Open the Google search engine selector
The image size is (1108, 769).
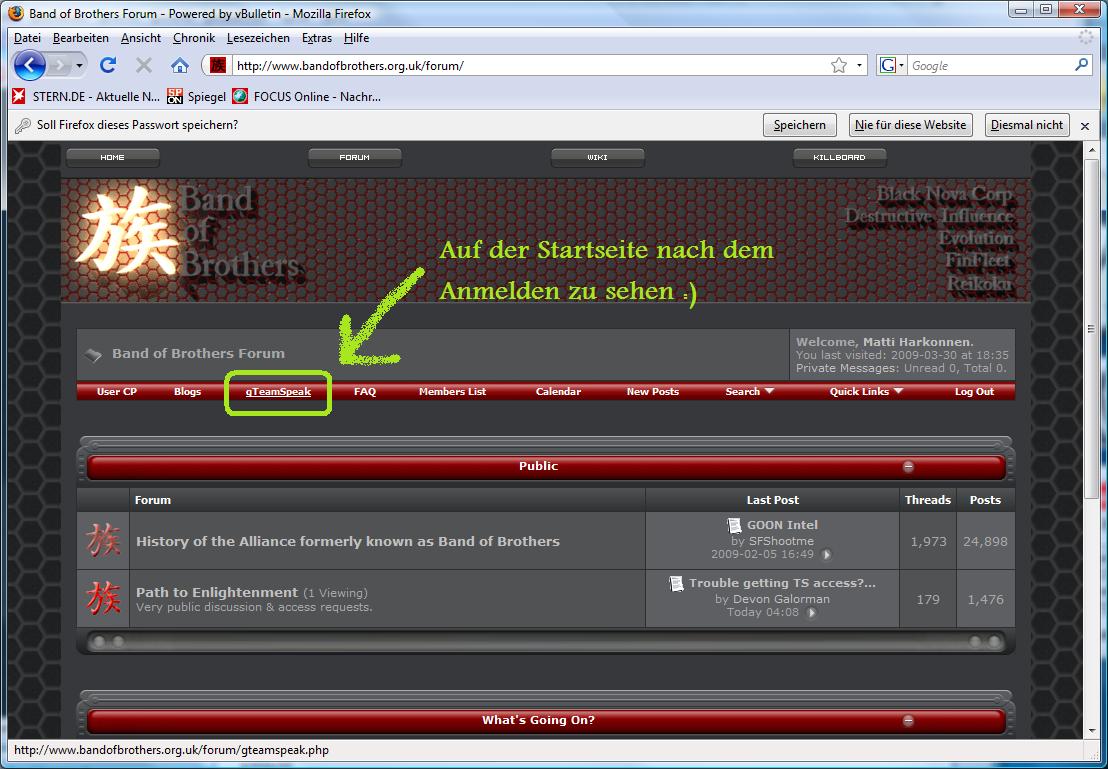(892, 66)
